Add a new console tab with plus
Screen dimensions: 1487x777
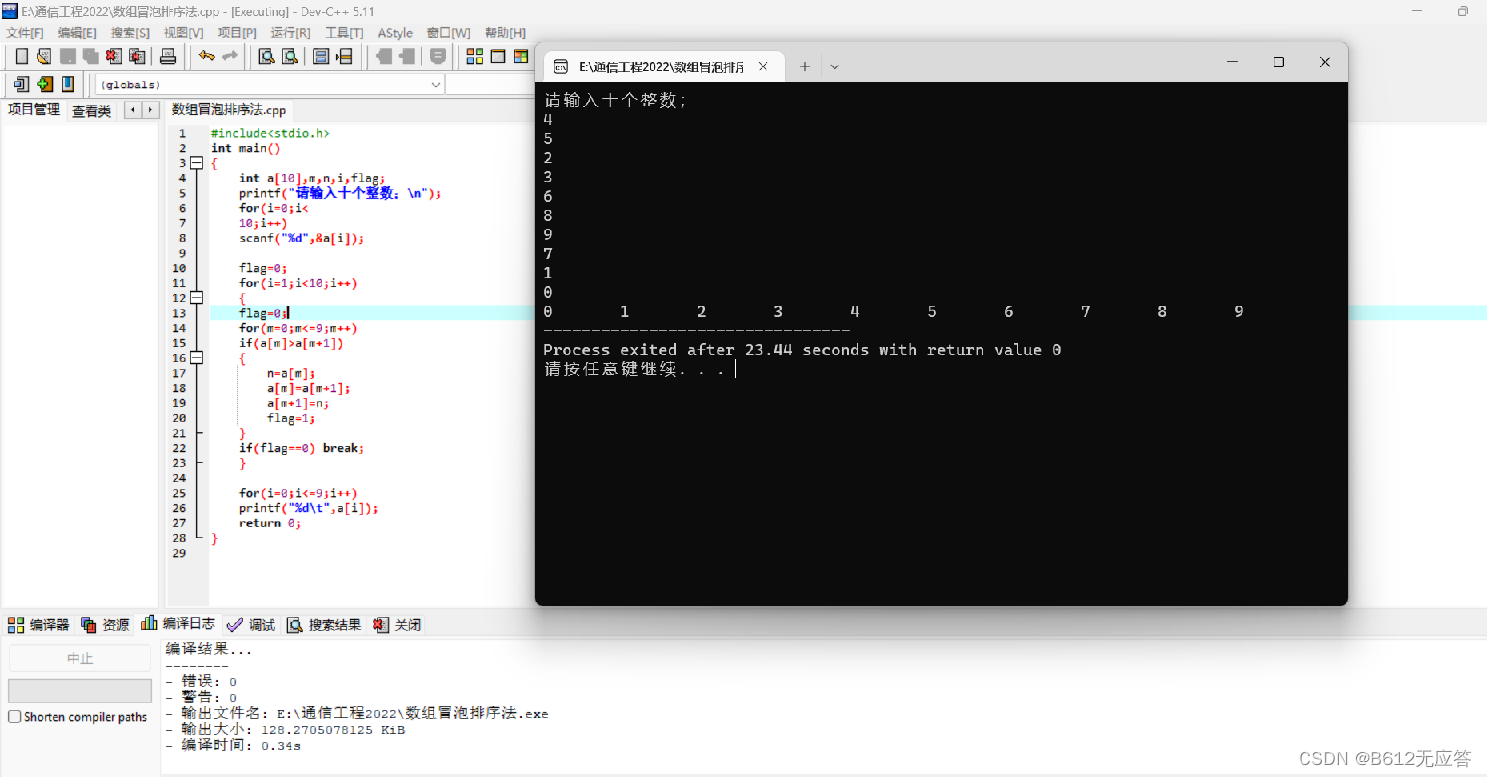[x=805, y=67]
